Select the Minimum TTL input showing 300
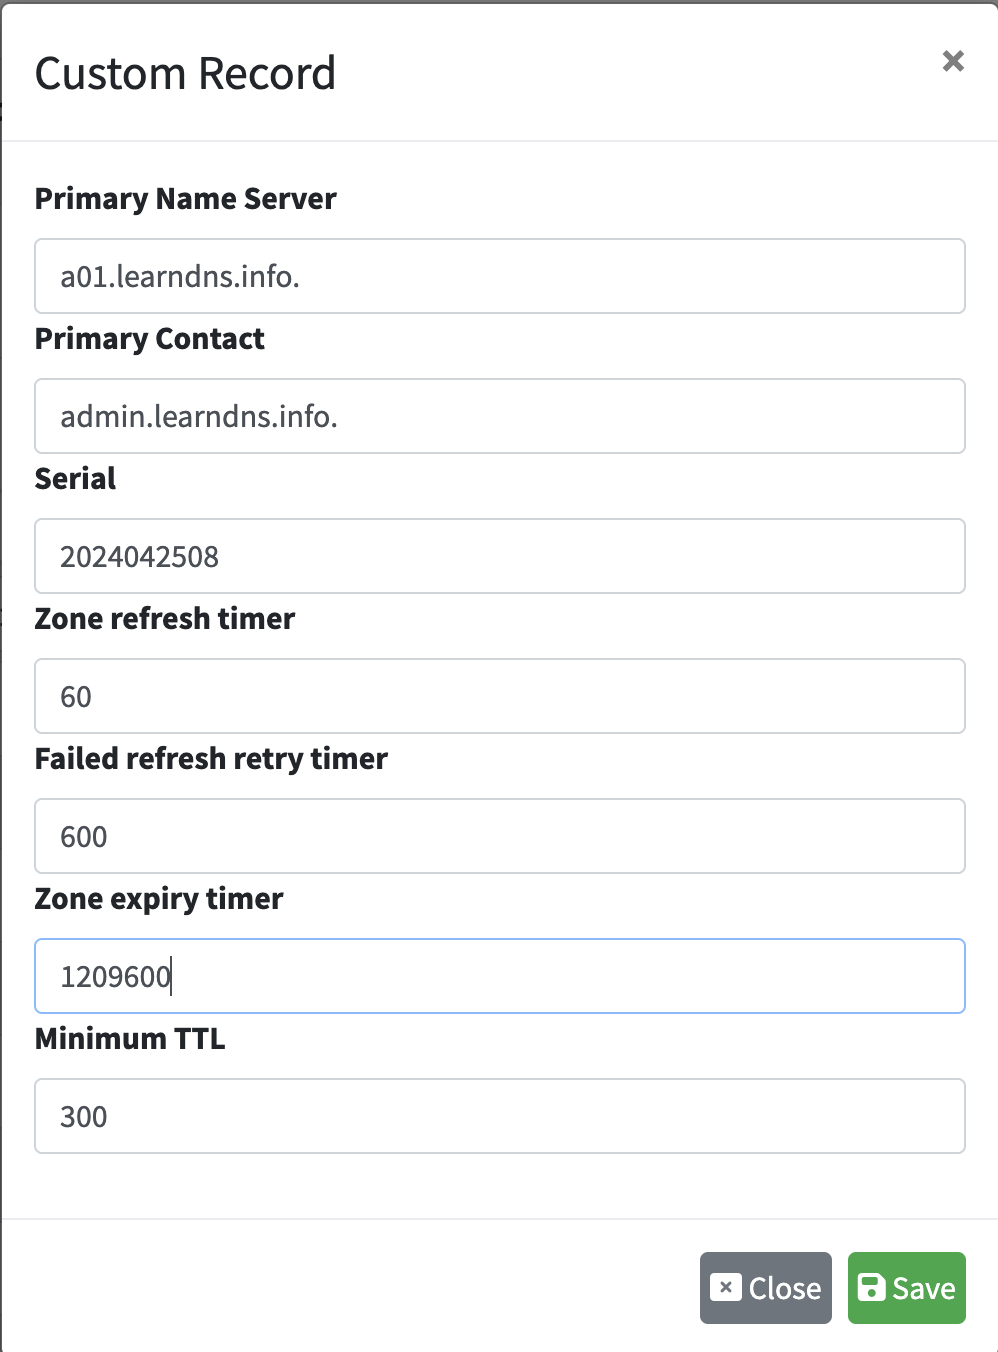The height and width of the screenshot is (1352, 998). pos(500,1116)
